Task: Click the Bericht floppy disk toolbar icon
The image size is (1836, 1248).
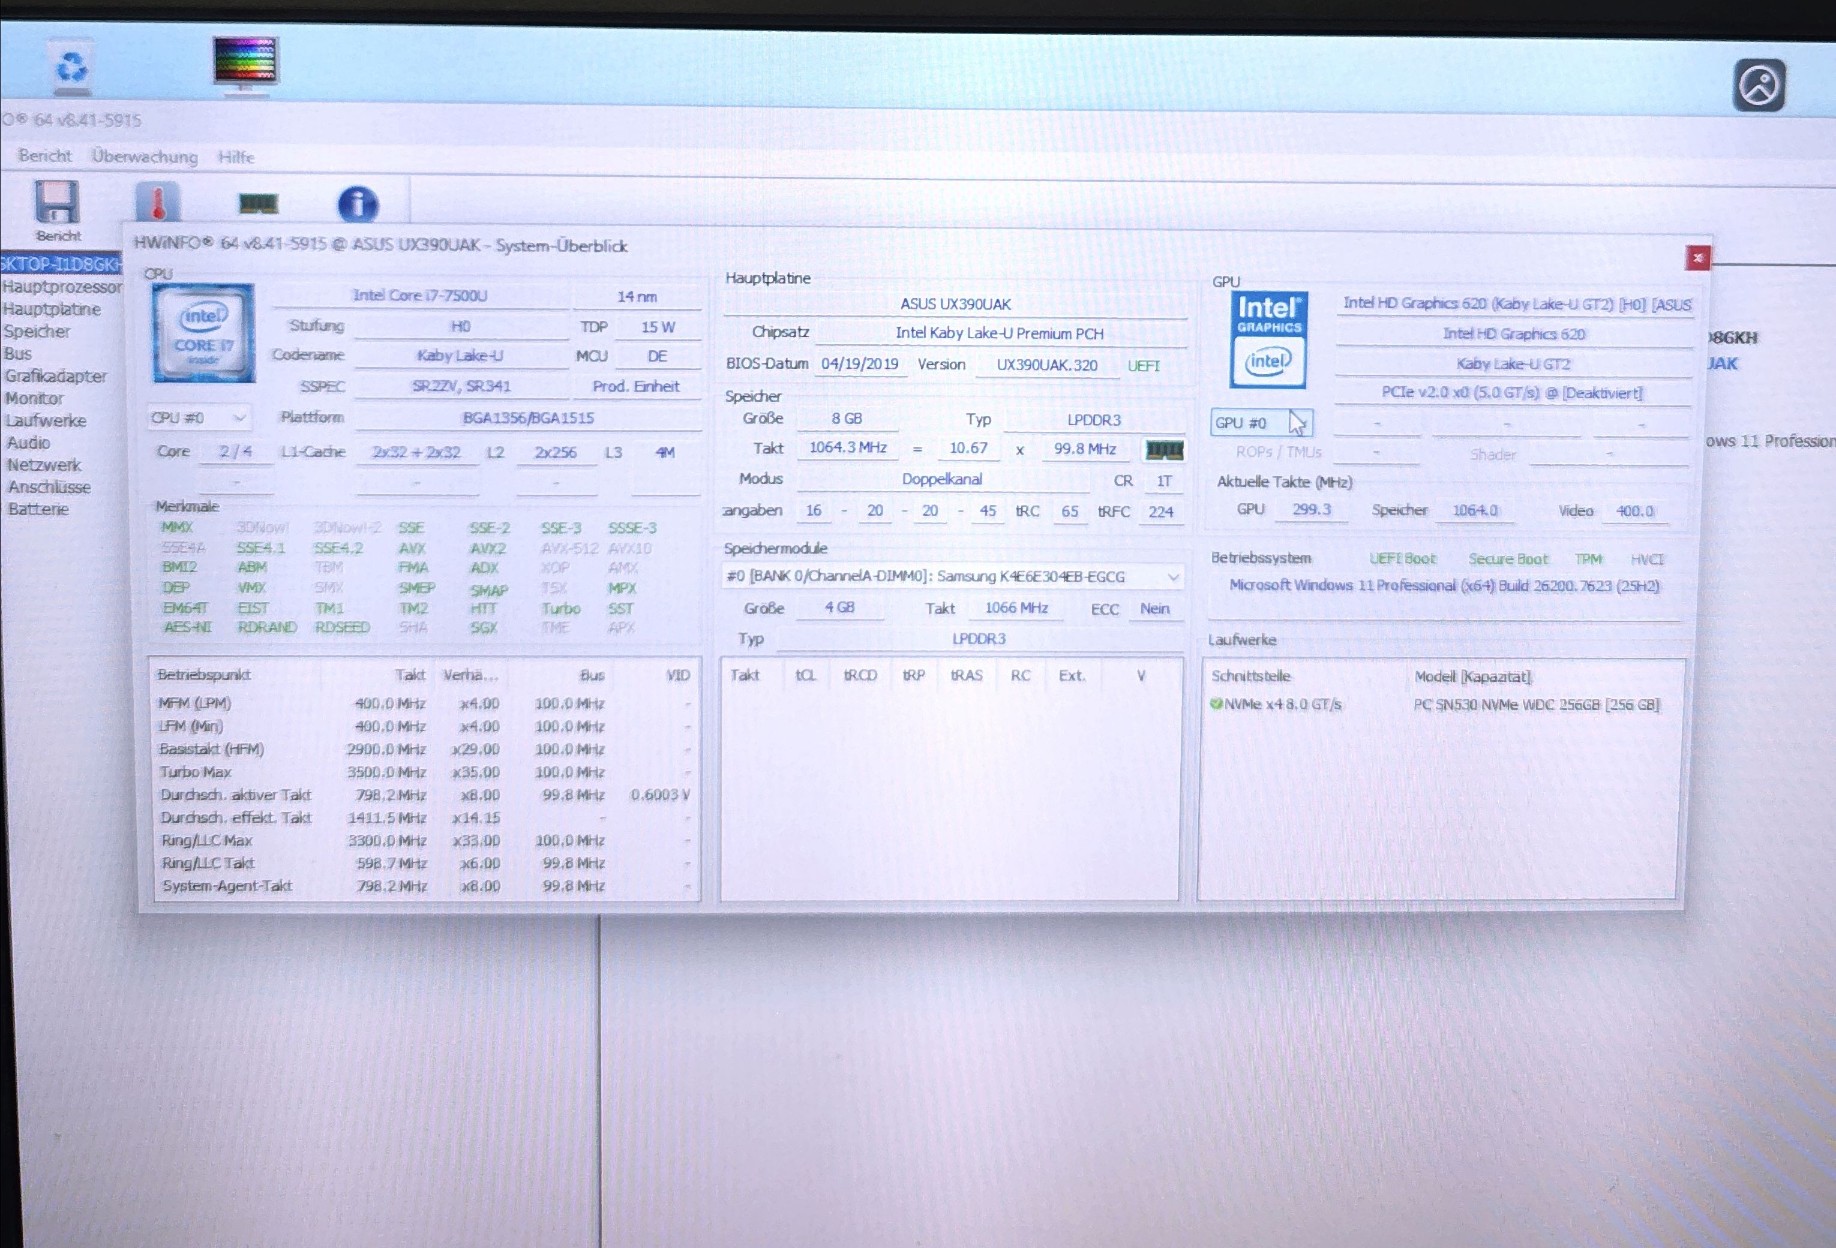Action: [57, 211]
